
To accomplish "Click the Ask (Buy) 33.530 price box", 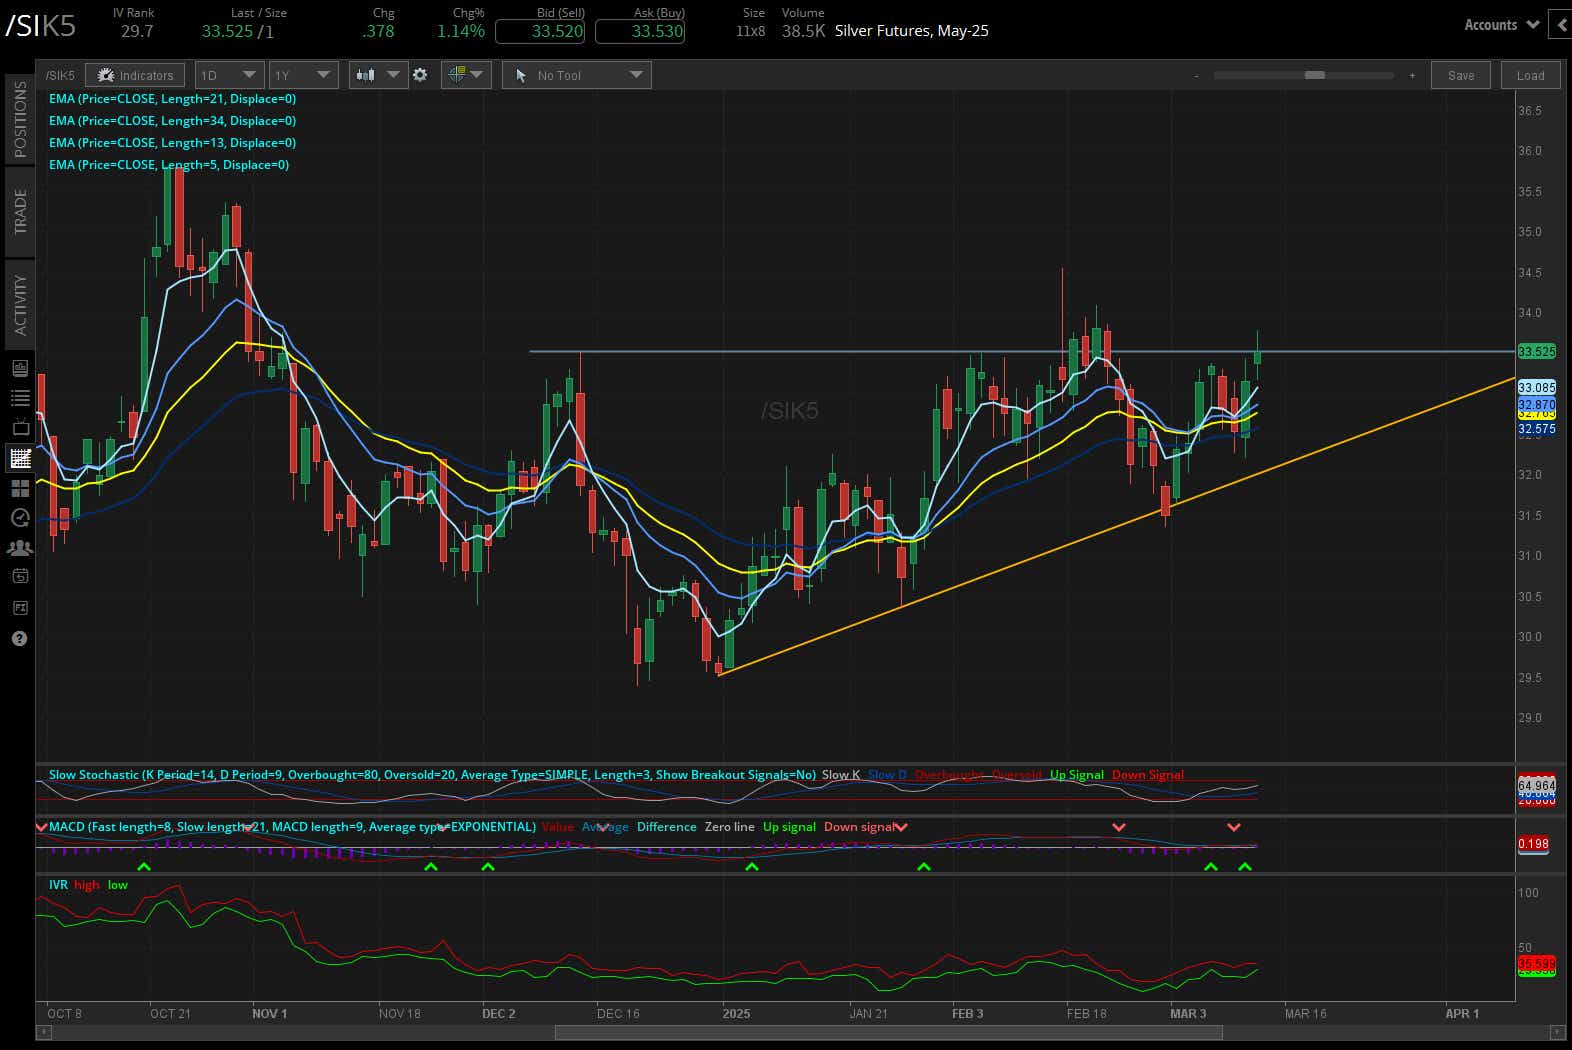I will pyautogui.click(x=640, y=31).
